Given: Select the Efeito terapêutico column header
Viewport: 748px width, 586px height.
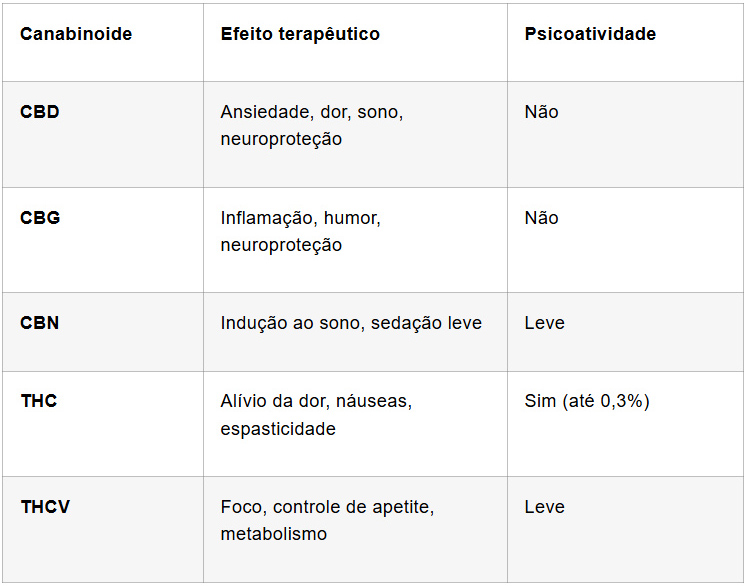Looking at the screenshot, I should click(300, 34).
